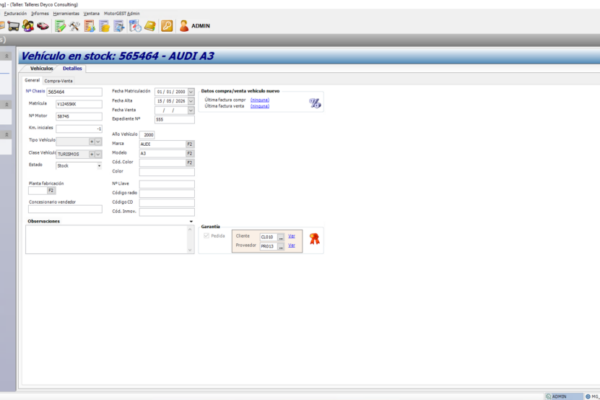Click the Nº Chasis input field
The height and width of the screenshot is (400, 600).
pyautogui.click(x=75, y=92)
